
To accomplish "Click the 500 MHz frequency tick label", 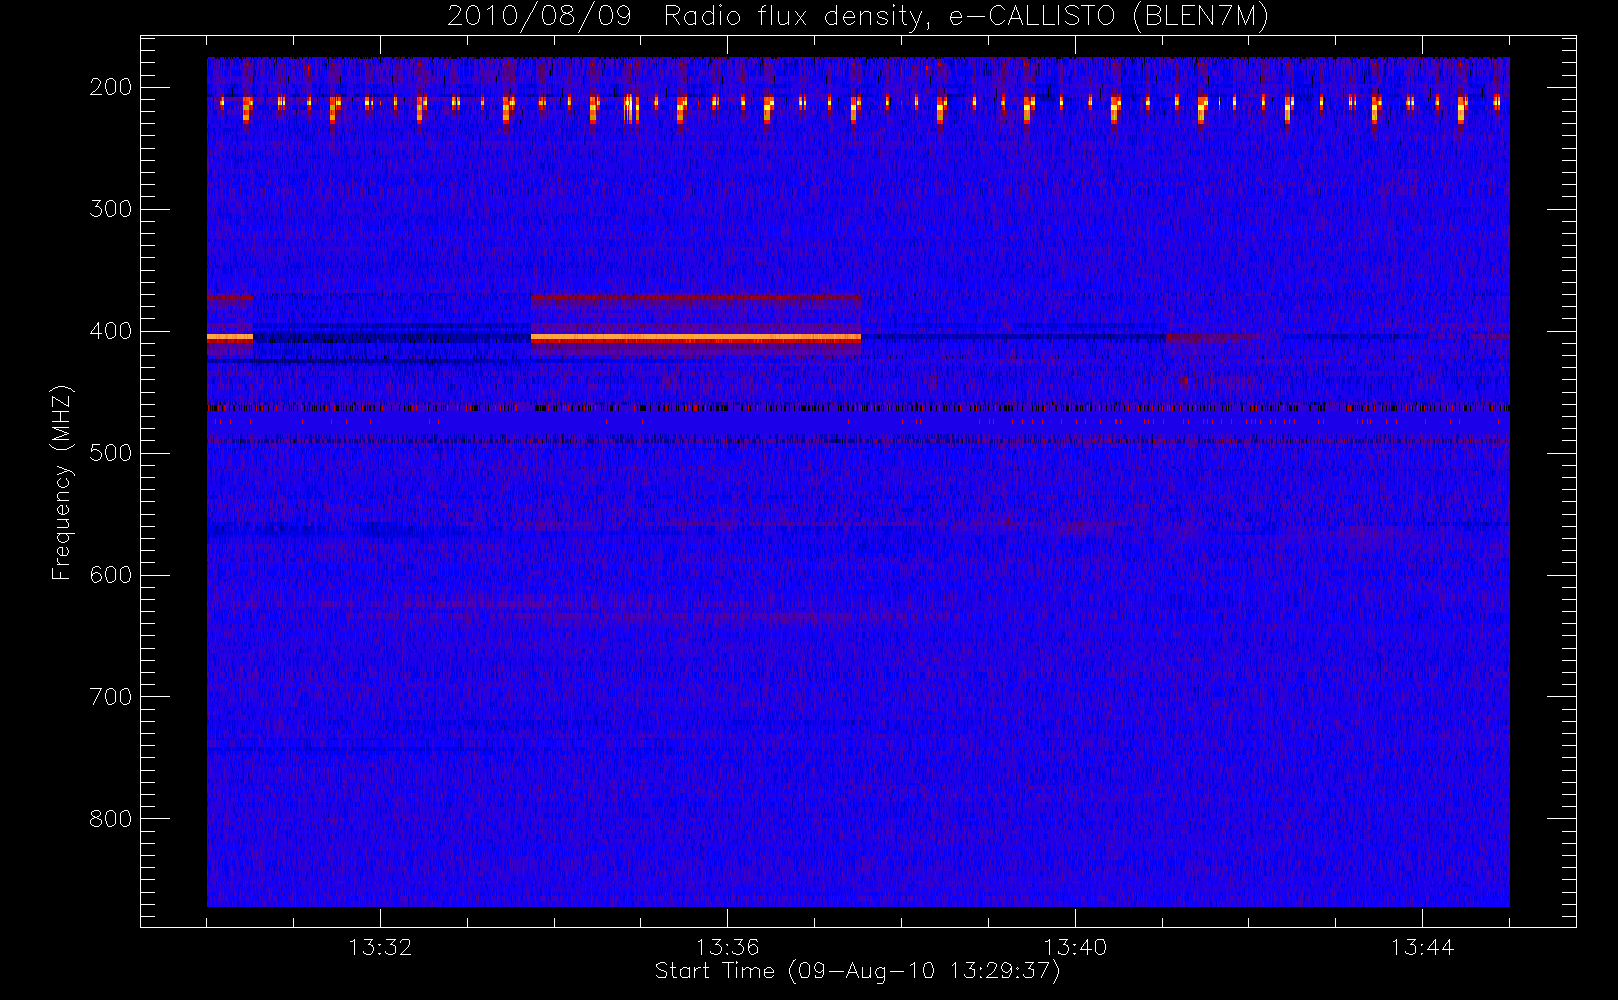I will pyautogui.click(x=111, y=453).
